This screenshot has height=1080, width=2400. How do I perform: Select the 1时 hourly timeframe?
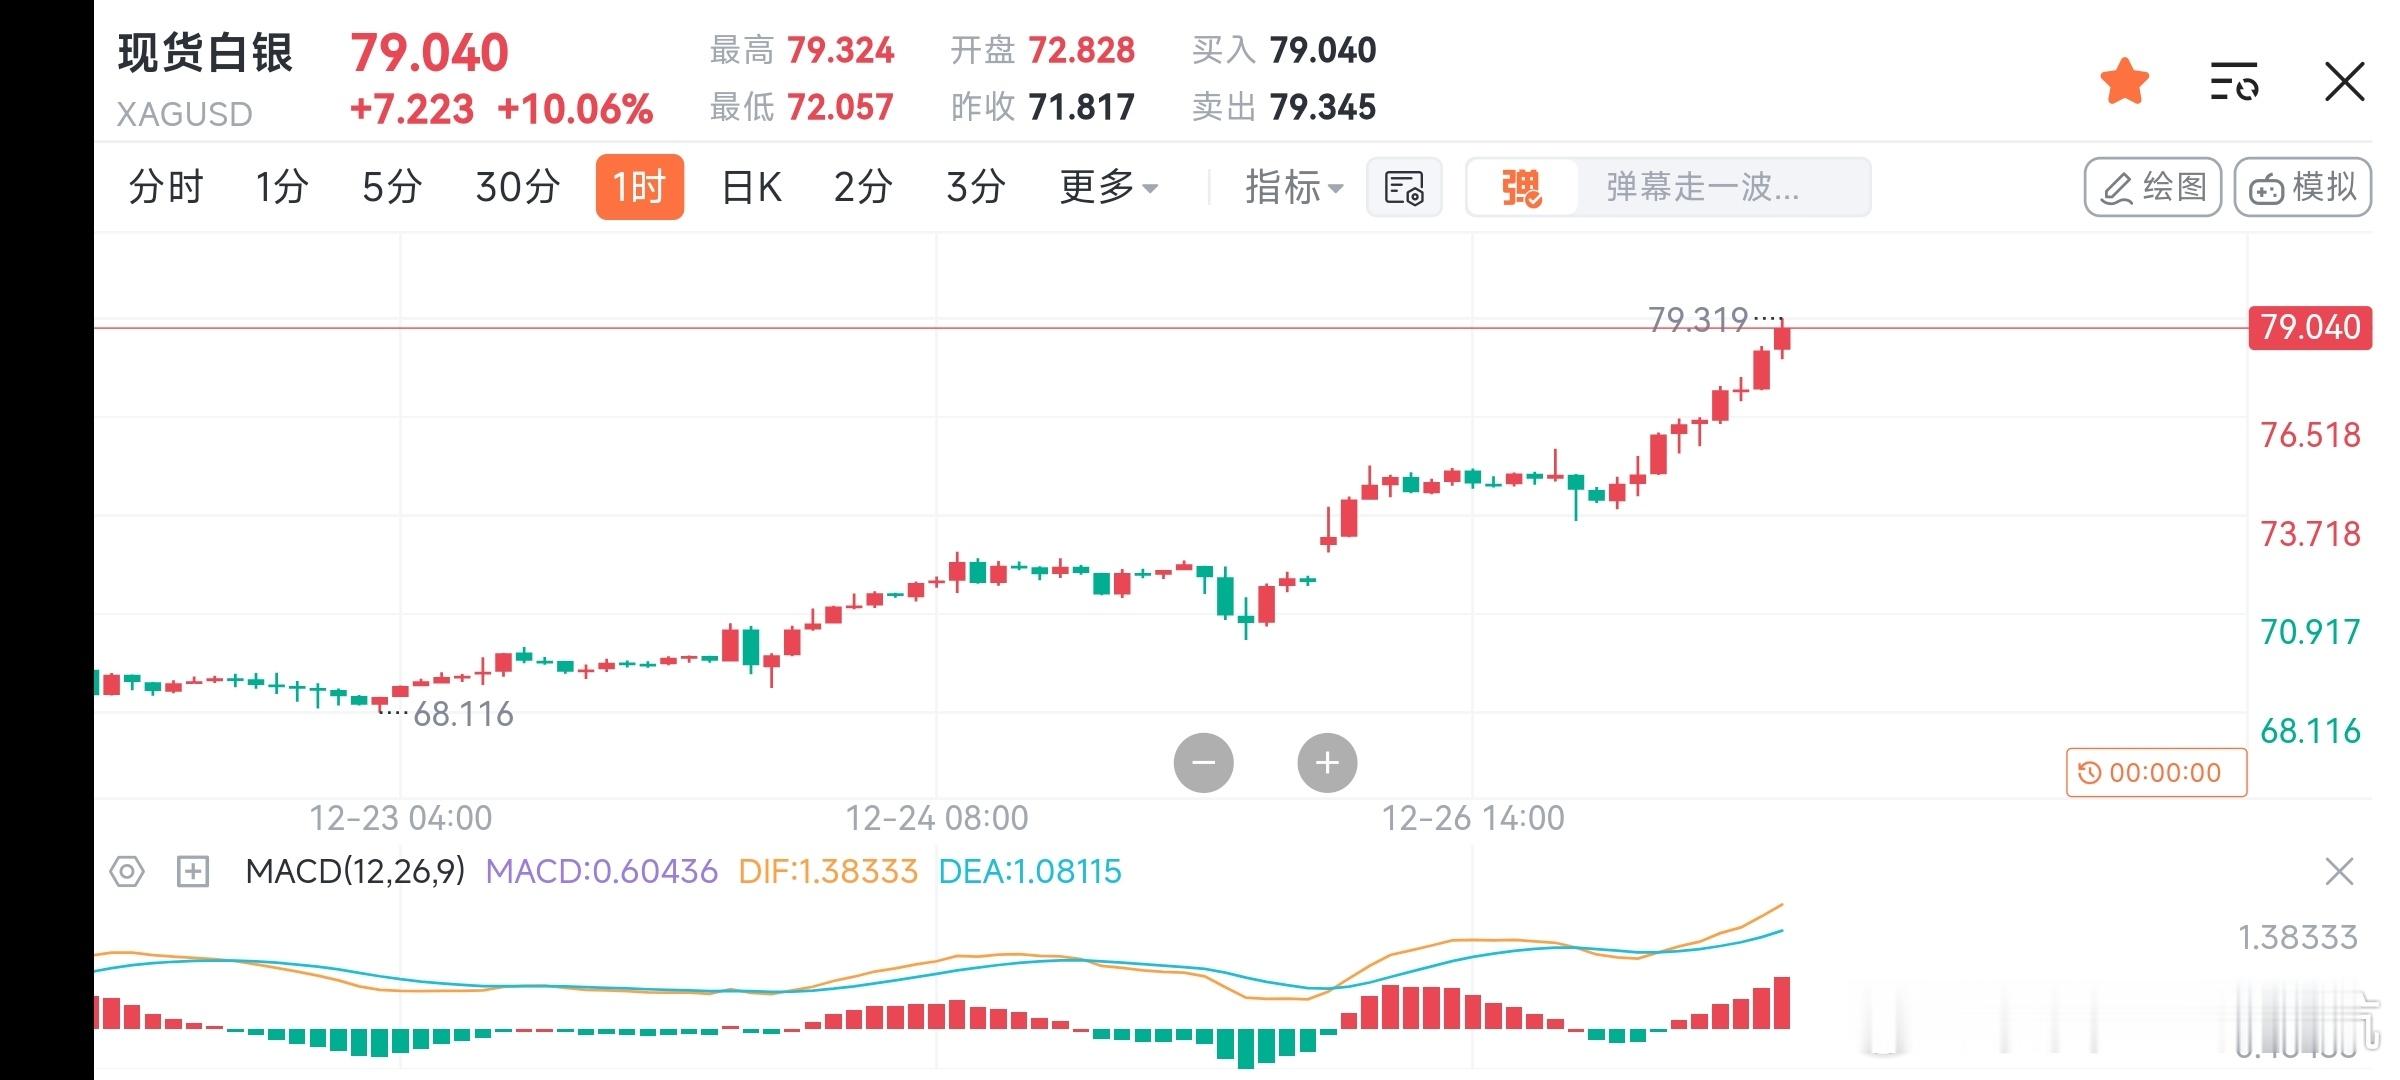[x=639, y=187]
